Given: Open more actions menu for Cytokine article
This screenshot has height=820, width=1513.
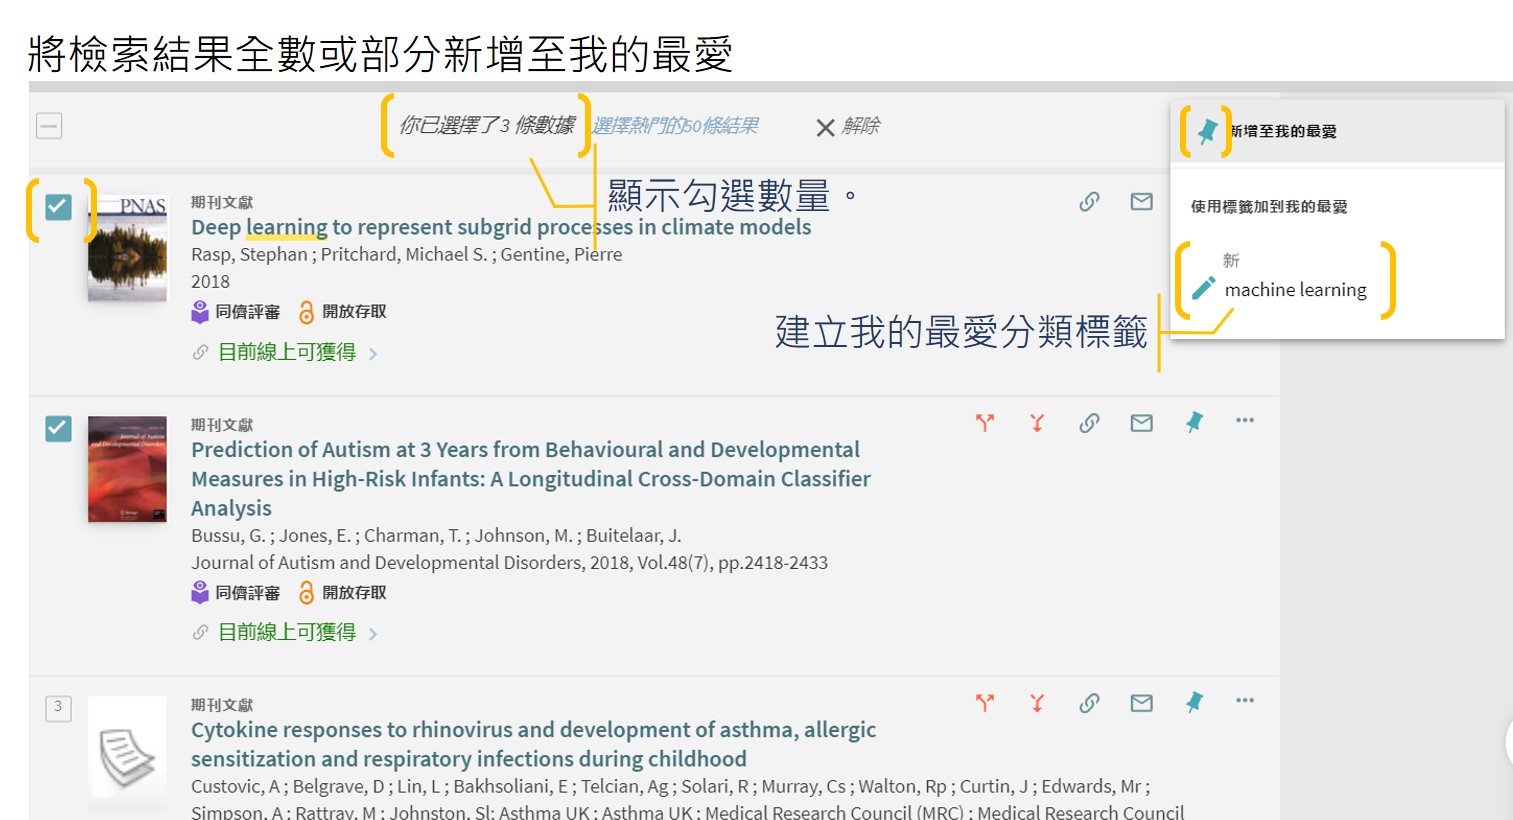Looking at the screenshot, I should 1244,701.
